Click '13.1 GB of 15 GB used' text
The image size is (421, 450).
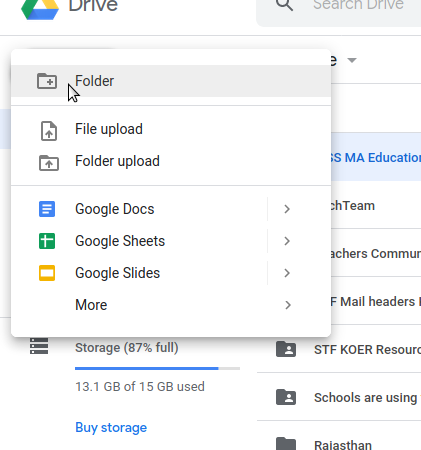pos(140,387)
